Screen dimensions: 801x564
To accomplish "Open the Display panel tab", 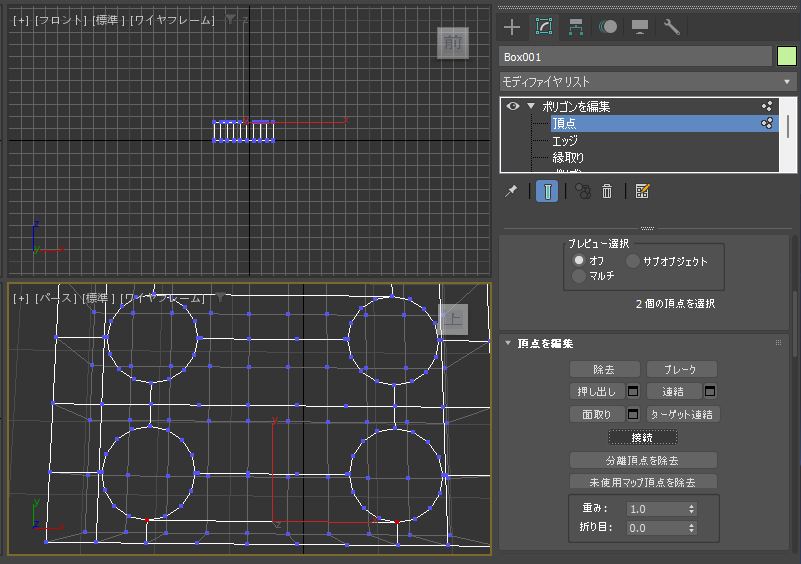I will pos(640,27).
